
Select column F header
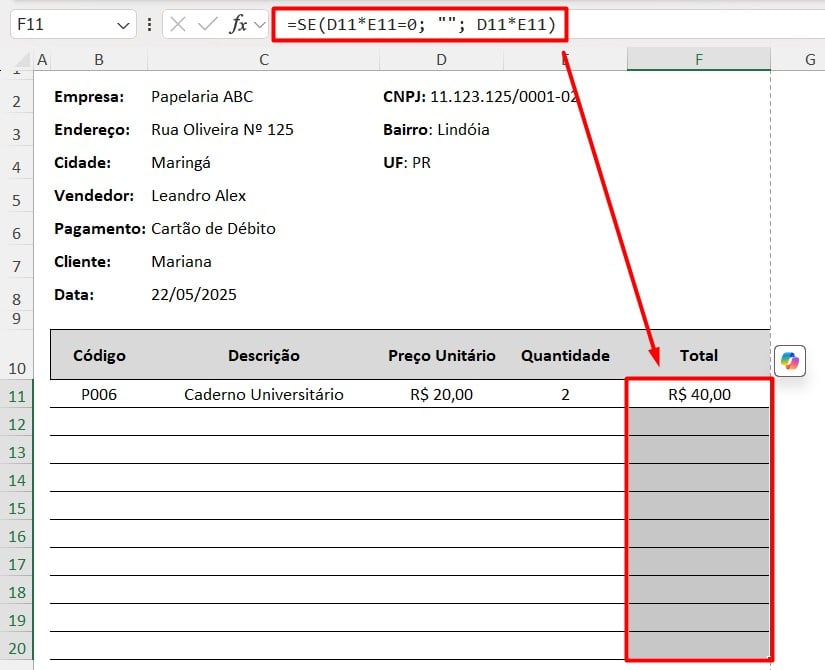coord(699,59)
